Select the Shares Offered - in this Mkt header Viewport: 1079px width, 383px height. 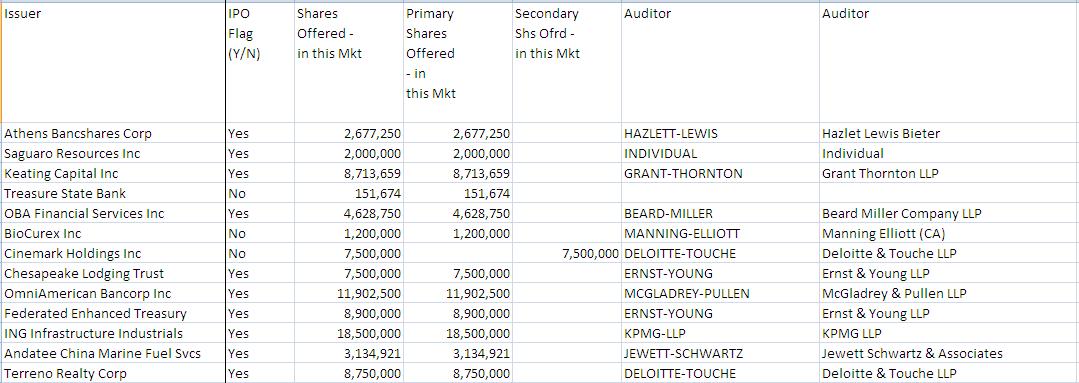(x=349, y=63)
